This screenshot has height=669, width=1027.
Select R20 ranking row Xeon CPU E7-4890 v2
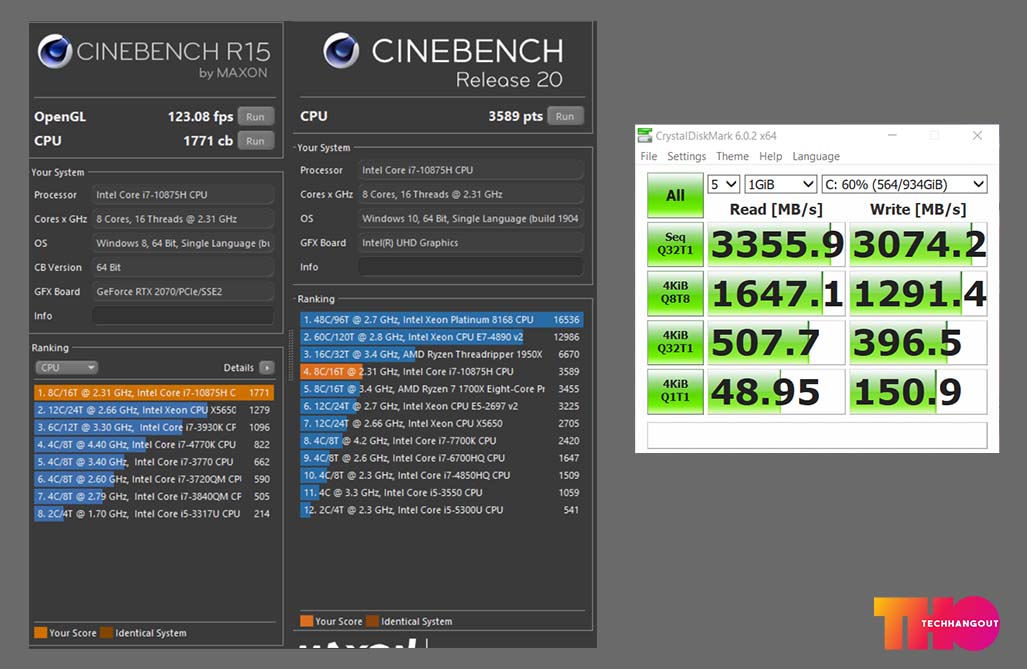coord(441,337)
